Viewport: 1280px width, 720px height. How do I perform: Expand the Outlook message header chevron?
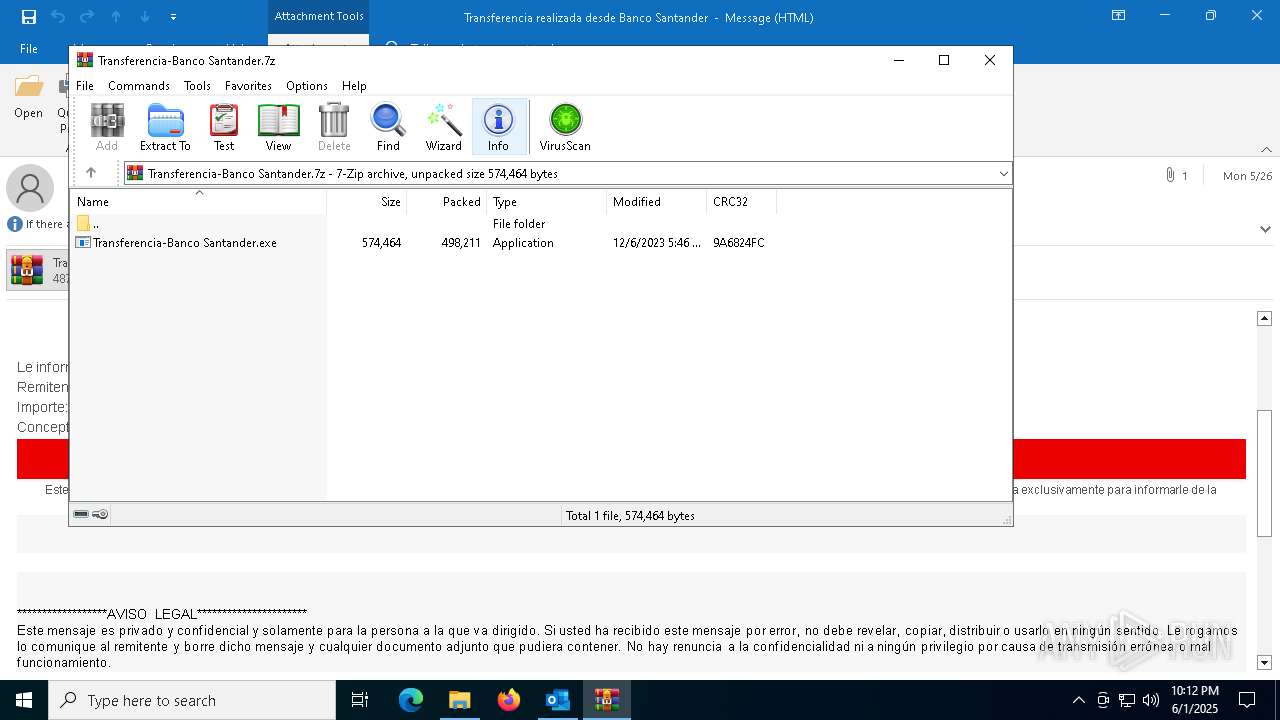tap(1265, 229)
